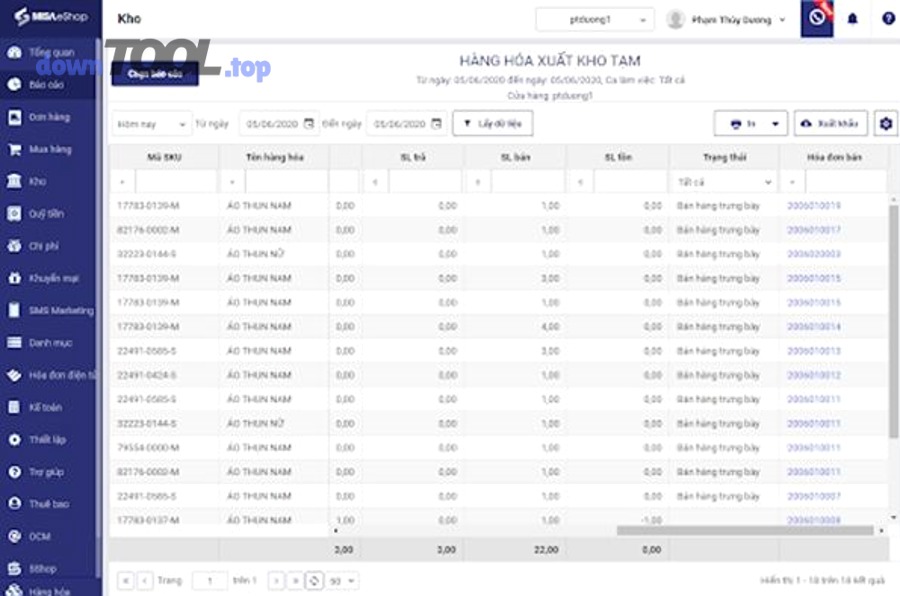Open report settings gear icon
Image resolution: width=900 pixels, height=596 pixels.
(884, 123)
